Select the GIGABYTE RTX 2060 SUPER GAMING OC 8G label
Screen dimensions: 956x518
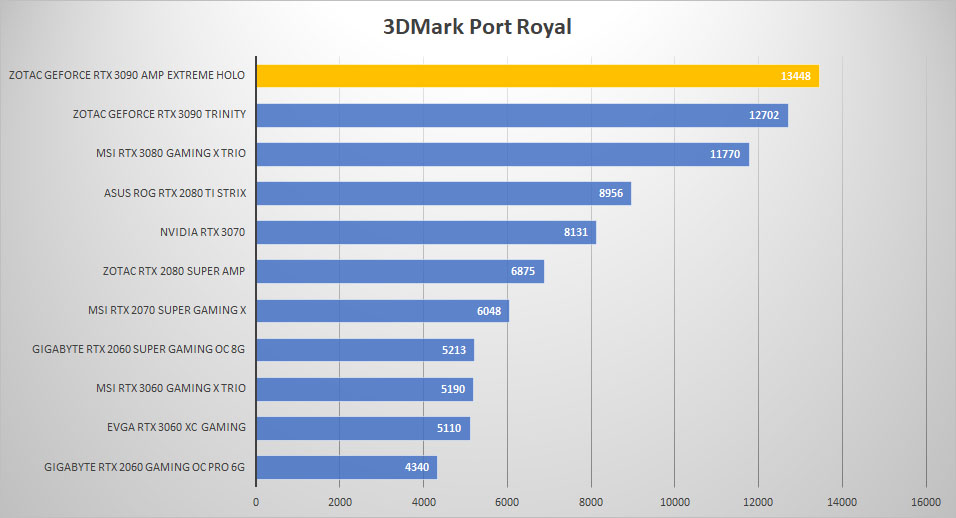tap(138, 349)
